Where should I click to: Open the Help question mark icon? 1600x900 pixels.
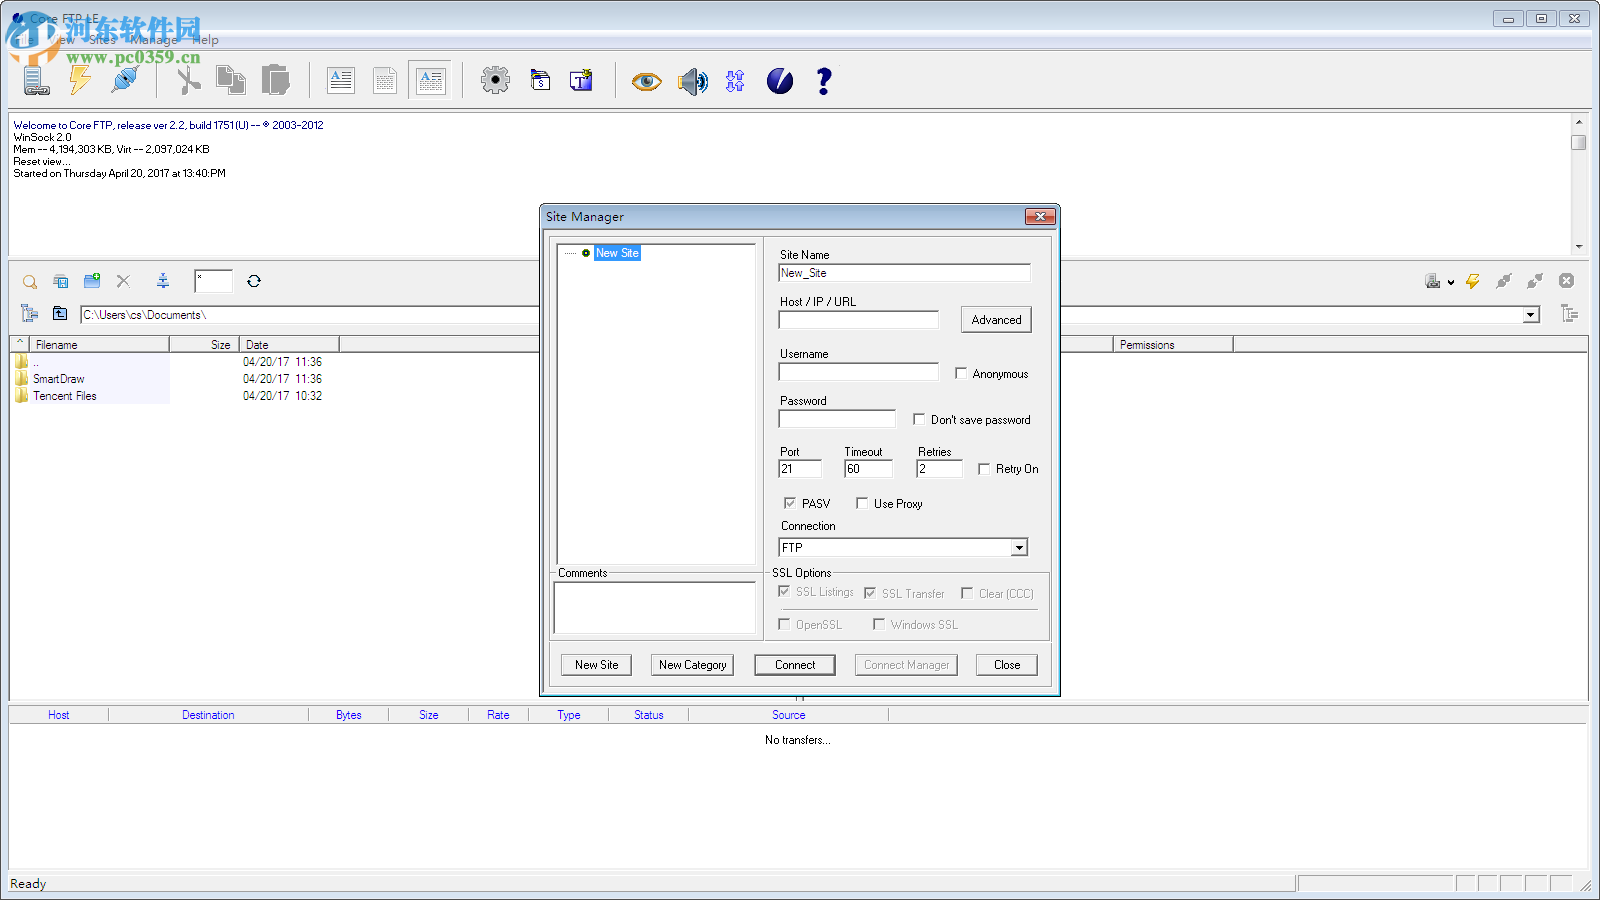tap(823, 82)
